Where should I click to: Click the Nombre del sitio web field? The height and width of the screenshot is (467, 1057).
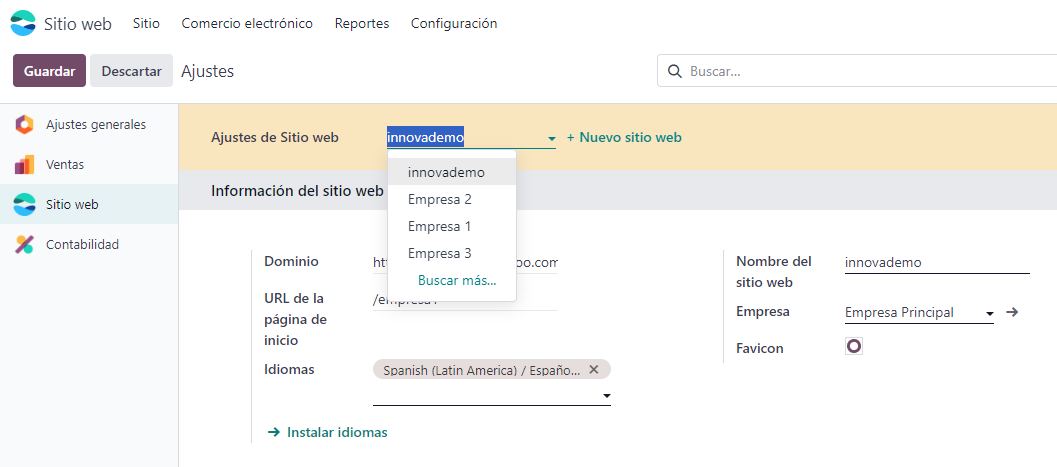pos(936,262)
